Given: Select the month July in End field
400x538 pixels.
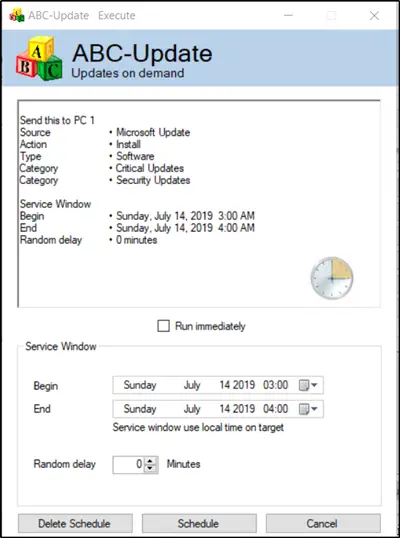Looking at the screenshot, I should (192, 409).
